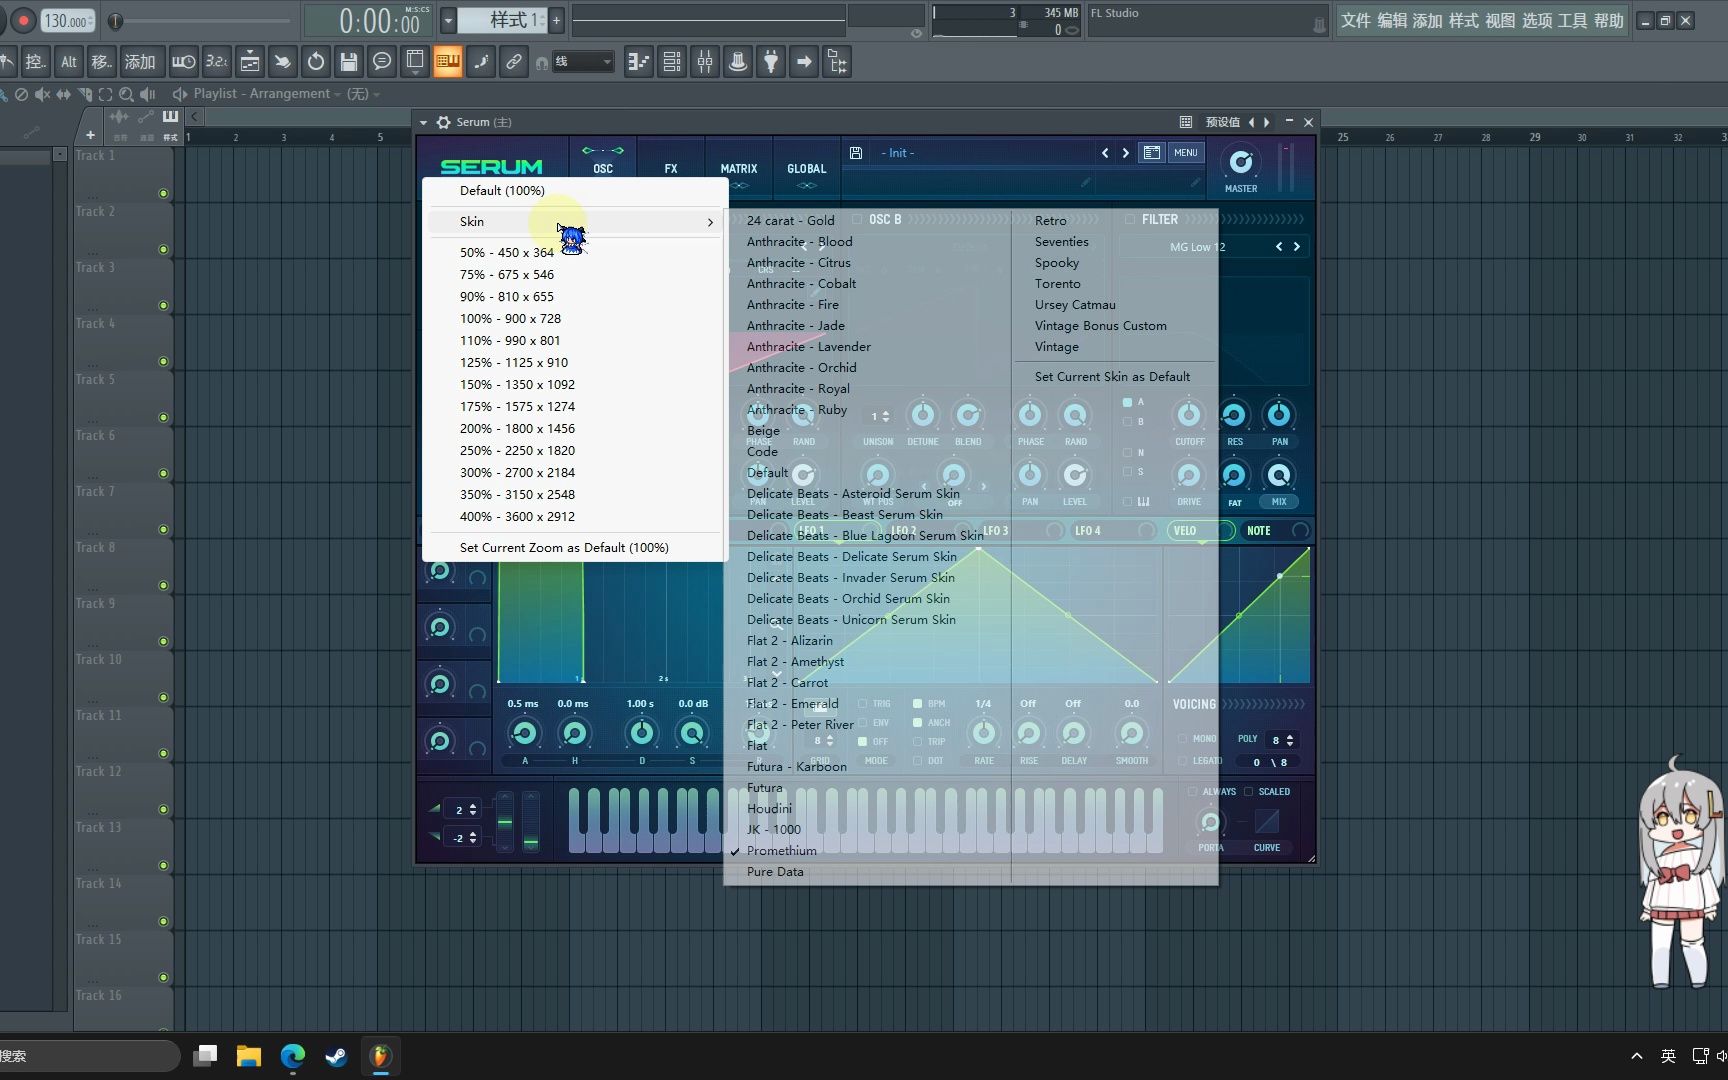Show the channel rack icon in toolbar
Screen dimensions: 1728x1080
point(672,62)
